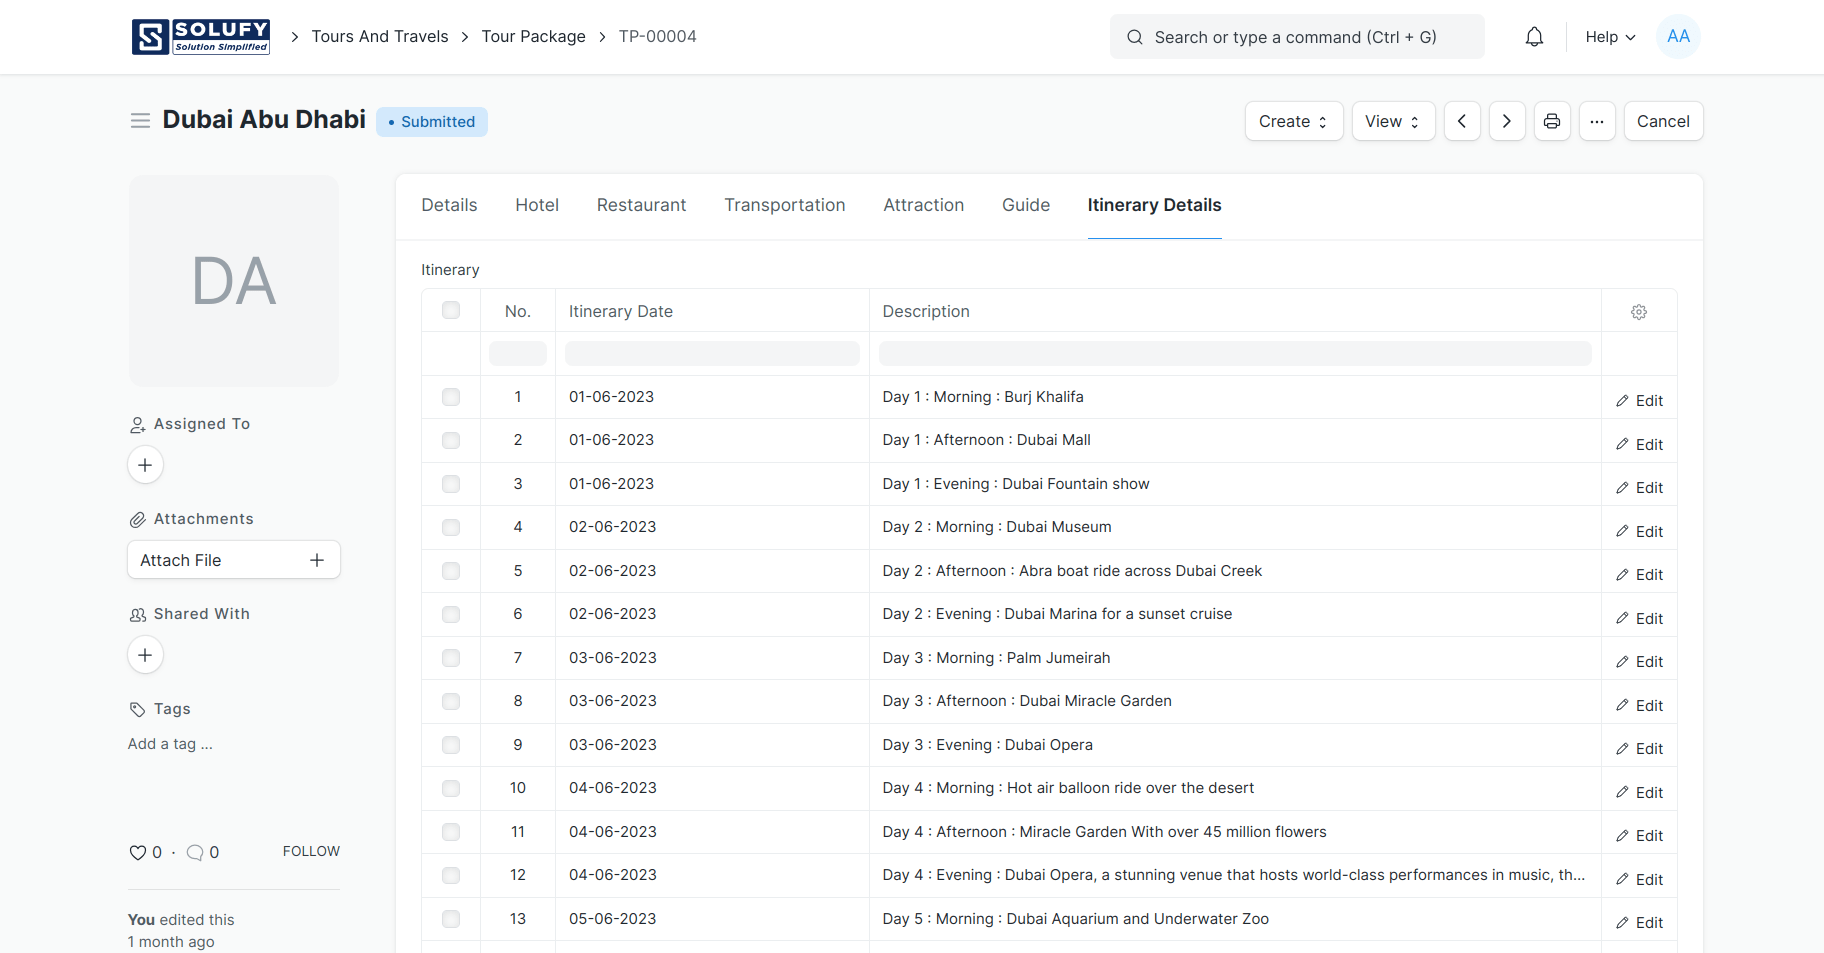
Task: Select Miracle Garden 45 million flowers description
Action: pos(1104,832)
